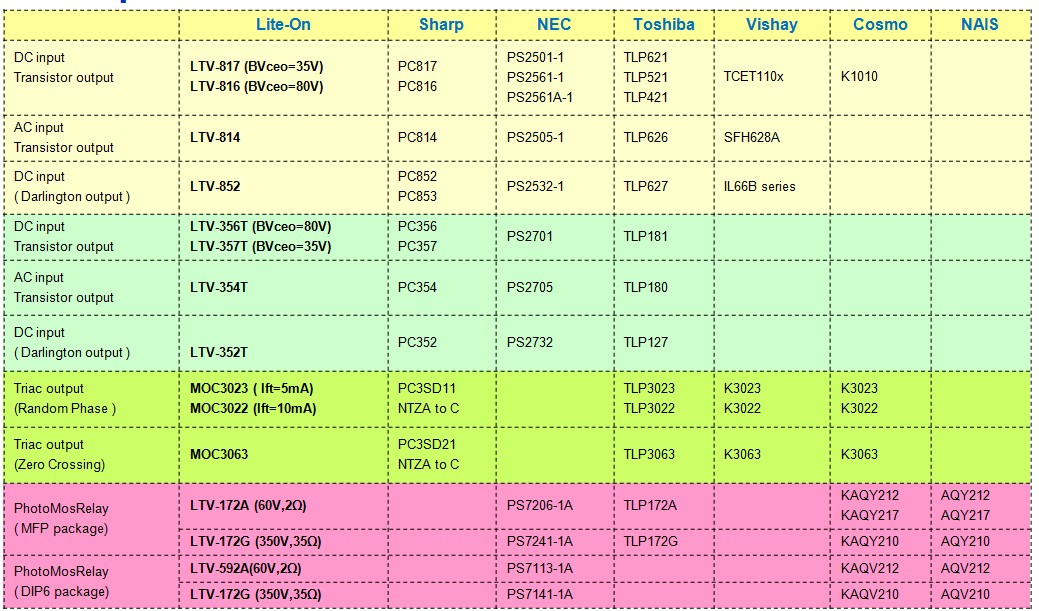Select LTV-172A (60V,2Ω)
The height and width of the screenshot is (611, 1039).
[248, 506]
